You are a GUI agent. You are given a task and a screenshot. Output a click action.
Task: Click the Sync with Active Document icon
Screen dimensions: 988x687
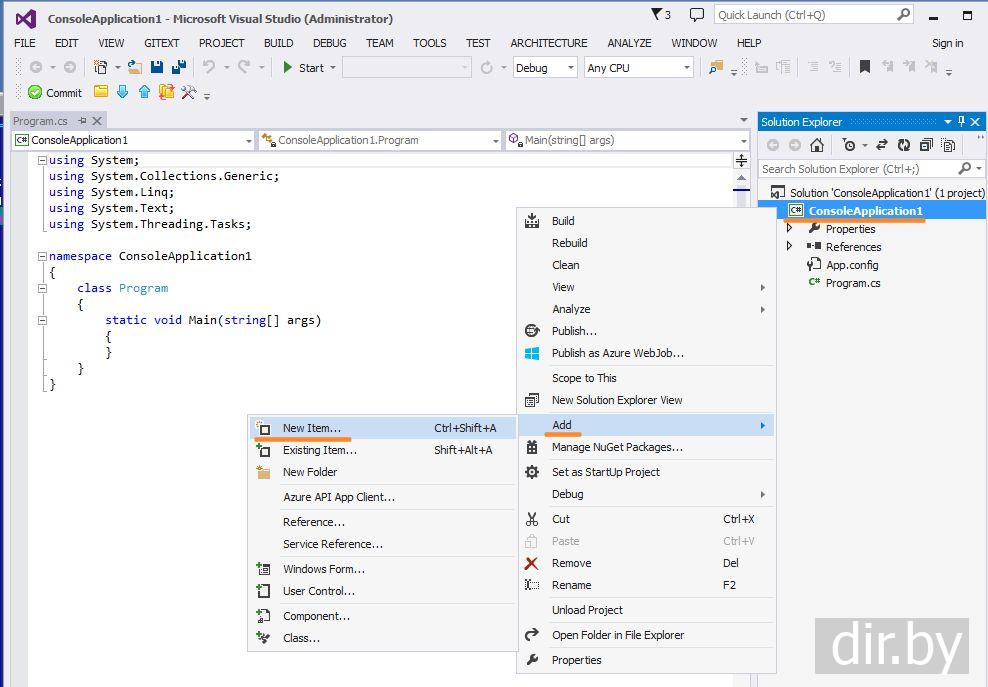882,145
